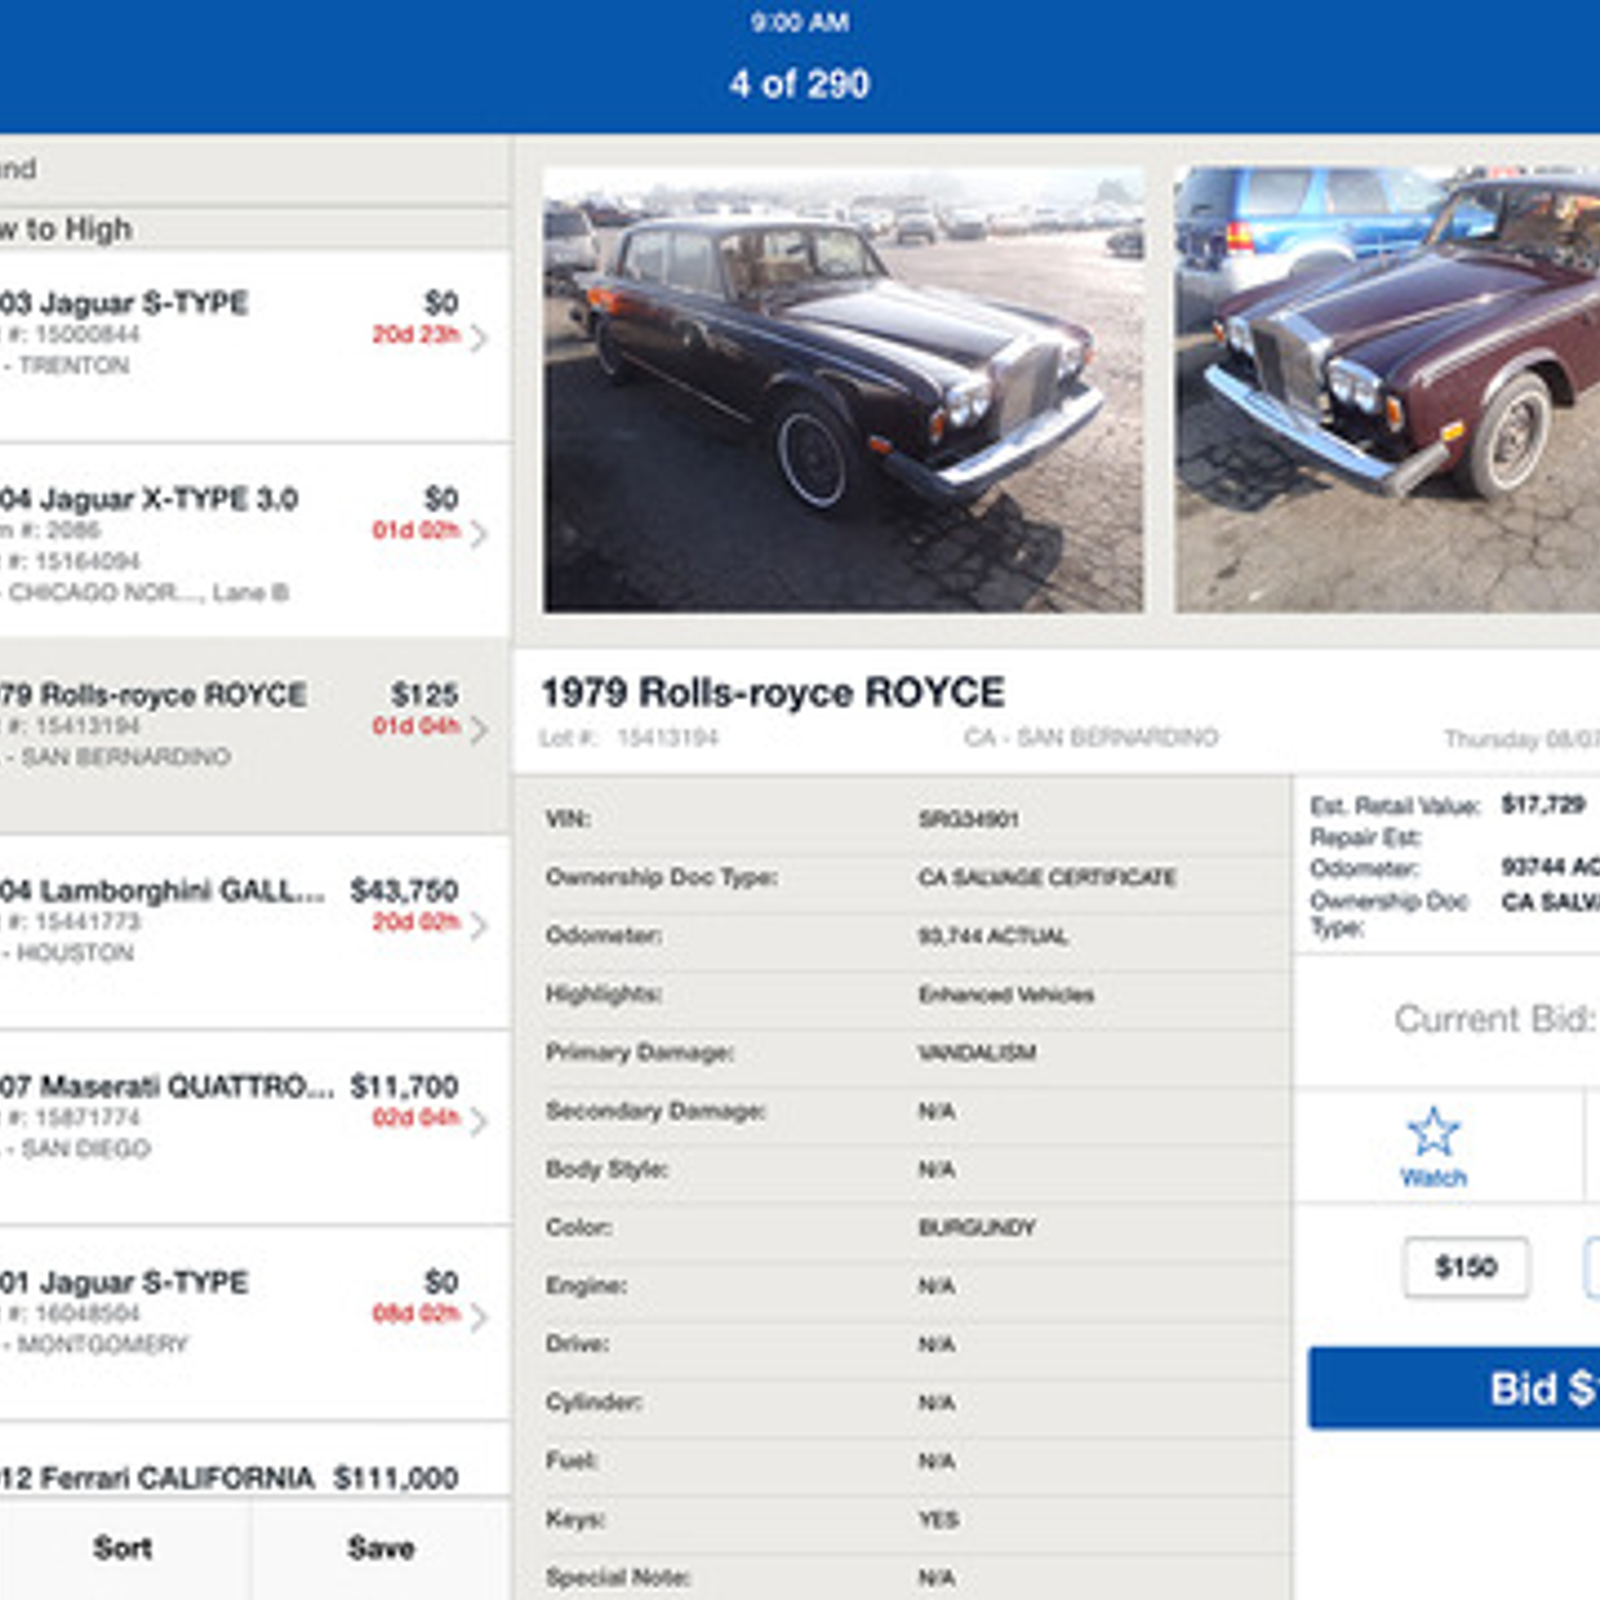Viewport: 1600px width, 1600px height.
Task: Tap the Save button
Action: (x=381, y=1548)
